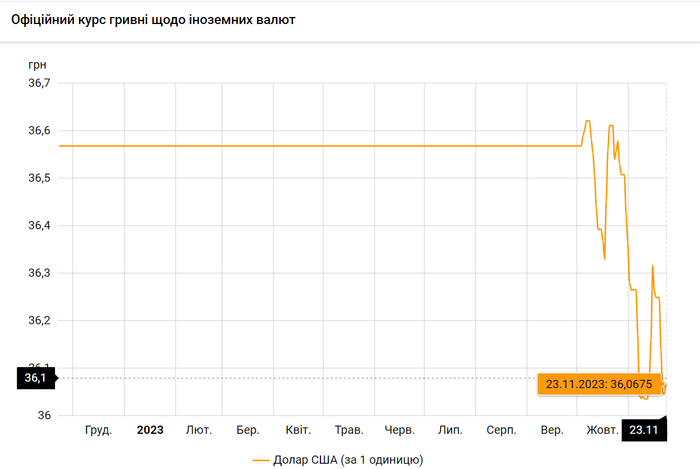700x469 pixels.
Task: Click the Лют. month axis label
Action: pyautogui.click(x=199, y=430)
